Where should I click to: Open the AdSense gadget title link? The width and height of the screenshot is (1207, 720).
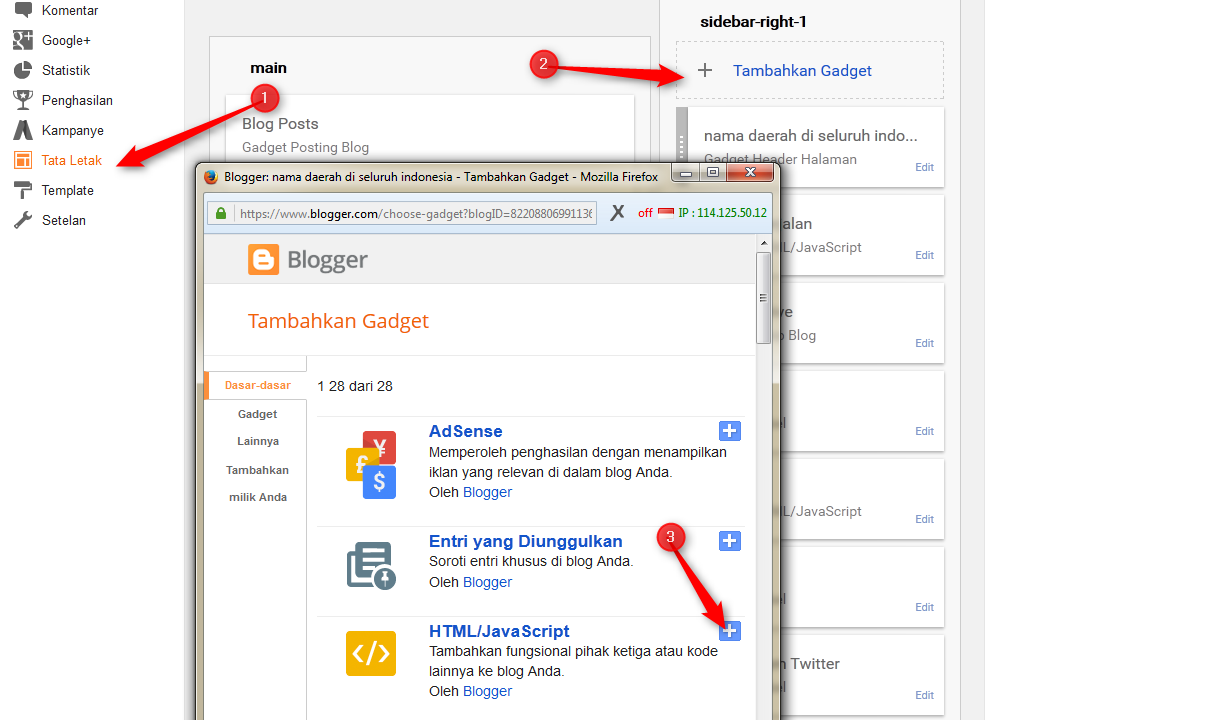tap(467, 431)
